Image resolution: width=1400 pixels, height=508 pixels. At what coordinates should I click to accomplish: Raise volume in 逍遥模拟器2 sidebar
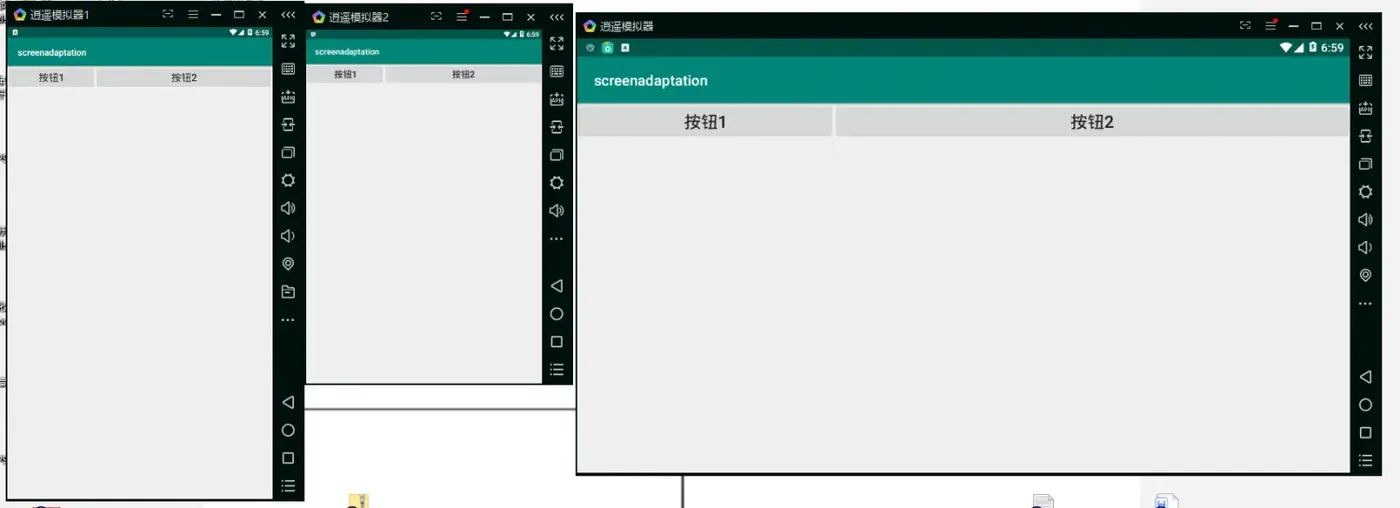click(x=557, y=210)
